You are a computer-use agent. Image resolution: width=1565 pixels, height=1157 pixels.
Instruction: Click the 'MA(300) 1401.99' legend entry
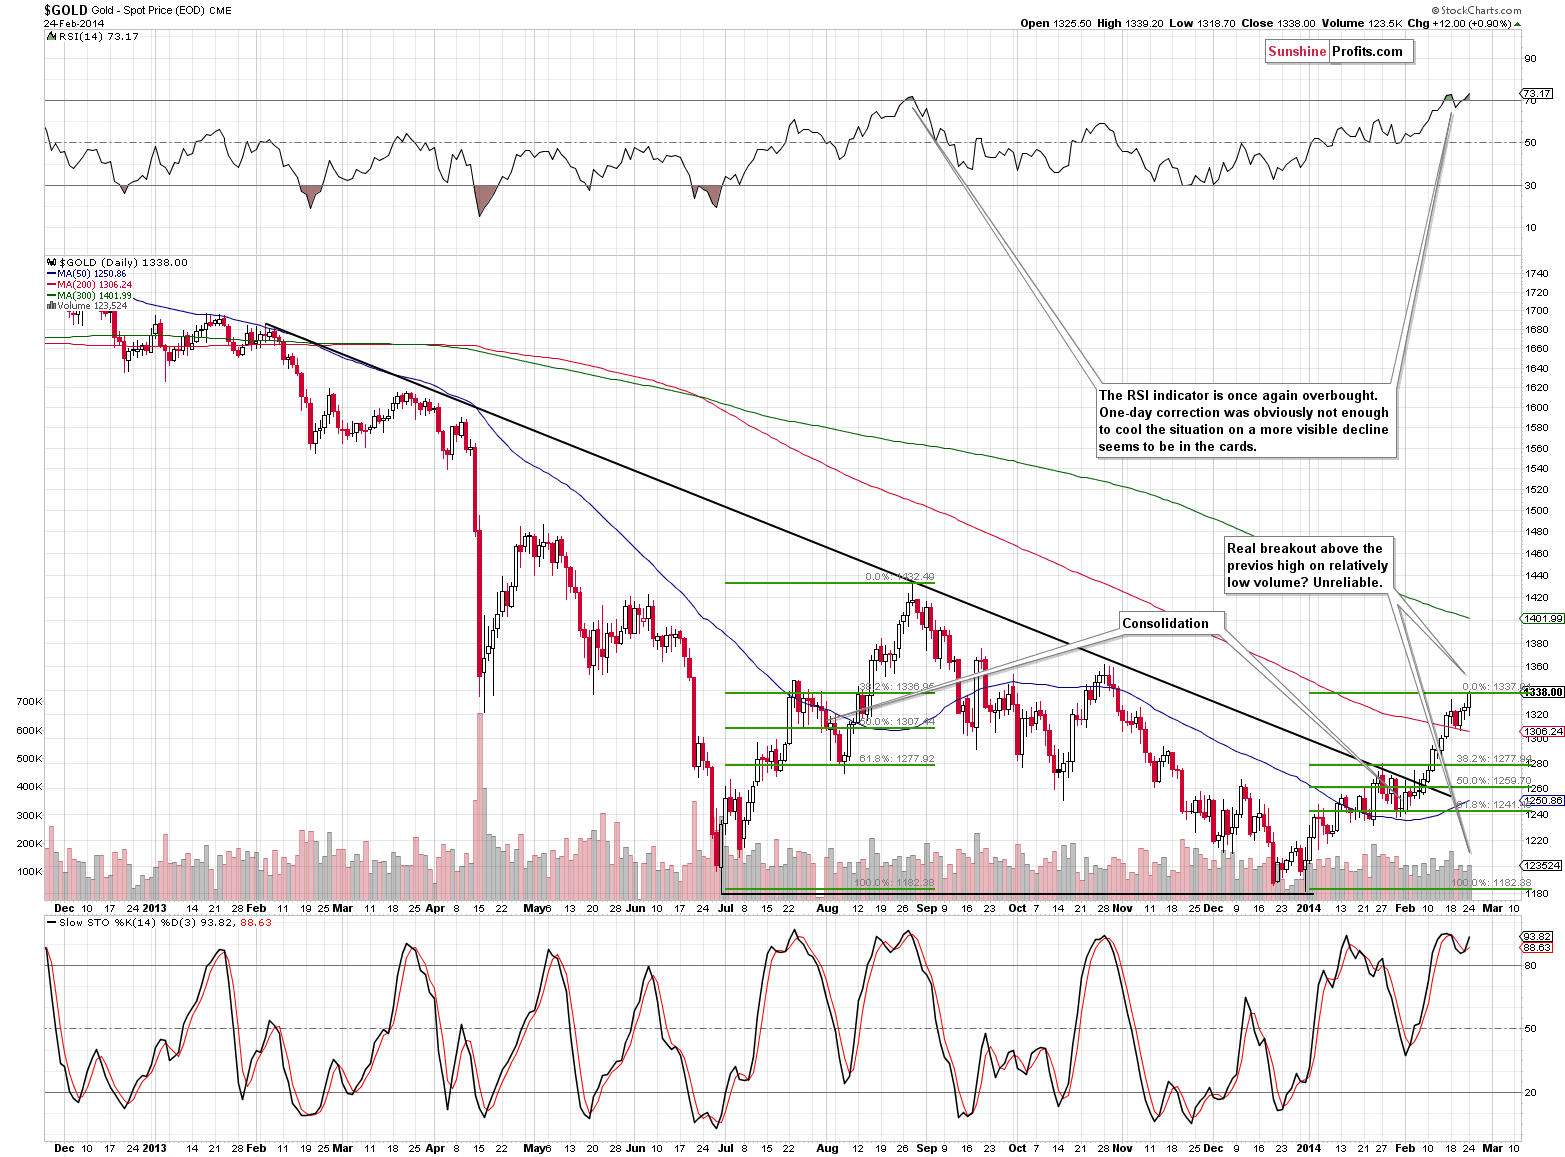pos(95,295)
